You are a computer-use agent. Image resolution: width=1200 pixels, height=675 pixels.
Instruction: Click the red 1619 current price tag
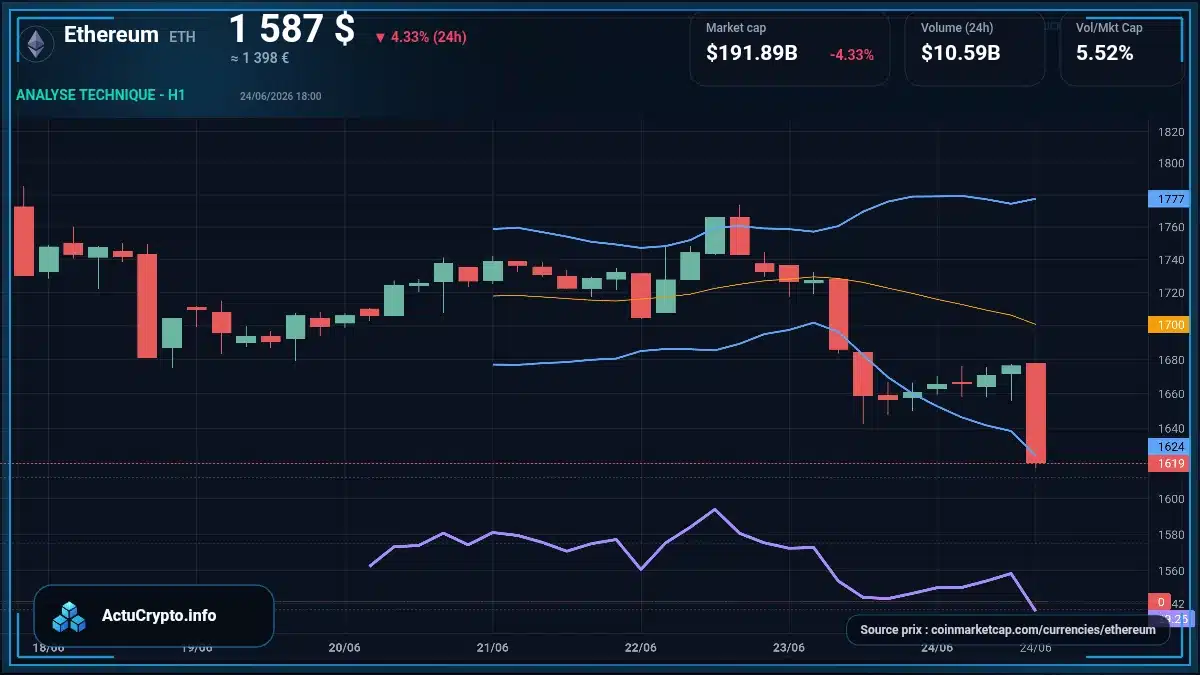pyautogui.click(x=1167, y=463)
